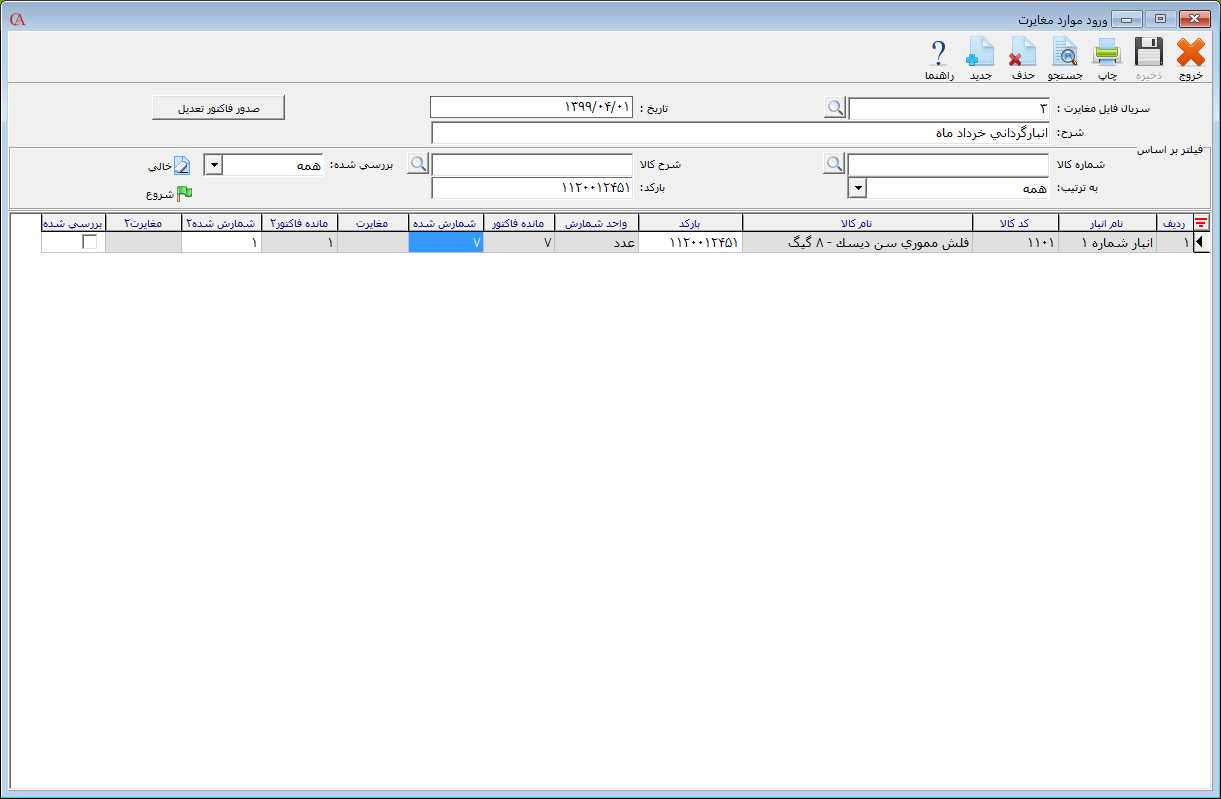Open Help (راهنما) question mark icon
Viewport: 1221px width, 799px height.
[x=938, y=54]
